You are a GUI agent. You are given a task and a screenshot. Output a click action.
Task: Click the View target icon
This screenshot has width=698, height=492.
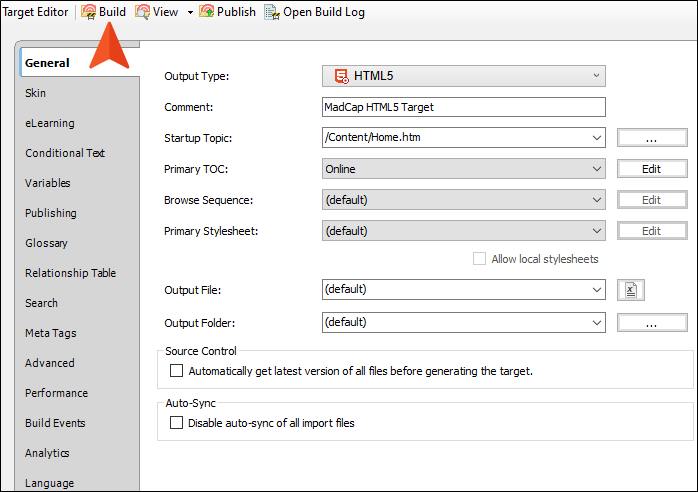pyautogui.click(x=142, y=12)
